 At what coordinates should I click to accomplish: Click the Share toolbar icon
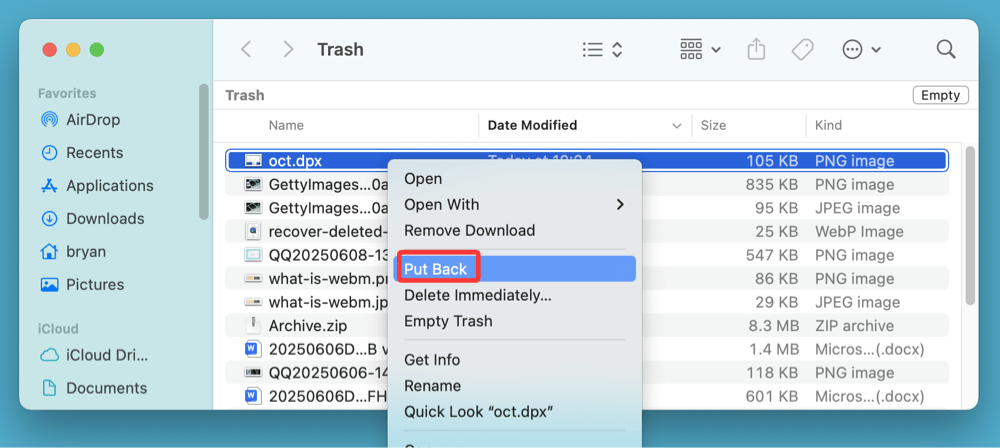(x=756, y=49)
